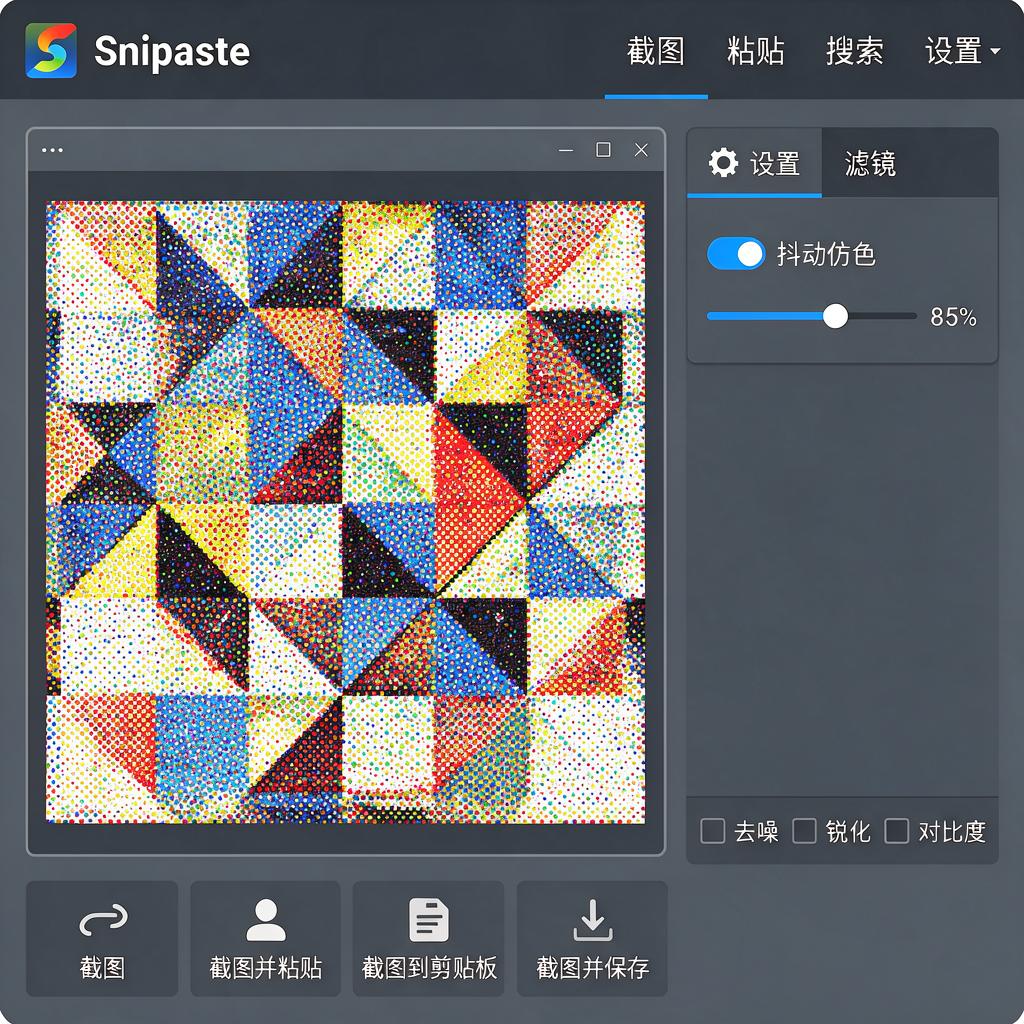Click the three-dot menu of preview window

52,150
